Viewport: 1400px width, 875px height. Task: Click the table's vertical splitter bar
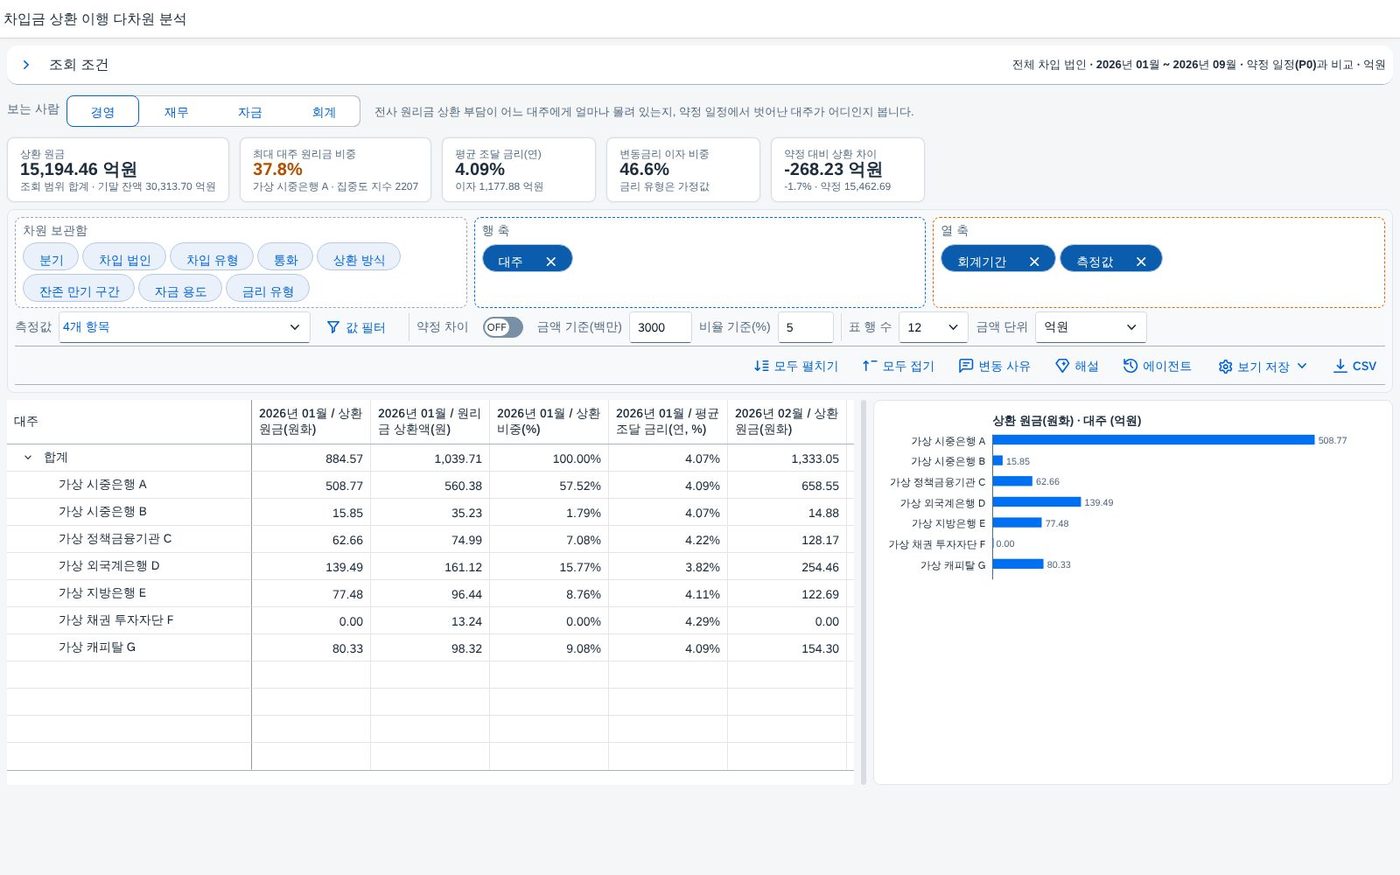(x=864, y=592)
